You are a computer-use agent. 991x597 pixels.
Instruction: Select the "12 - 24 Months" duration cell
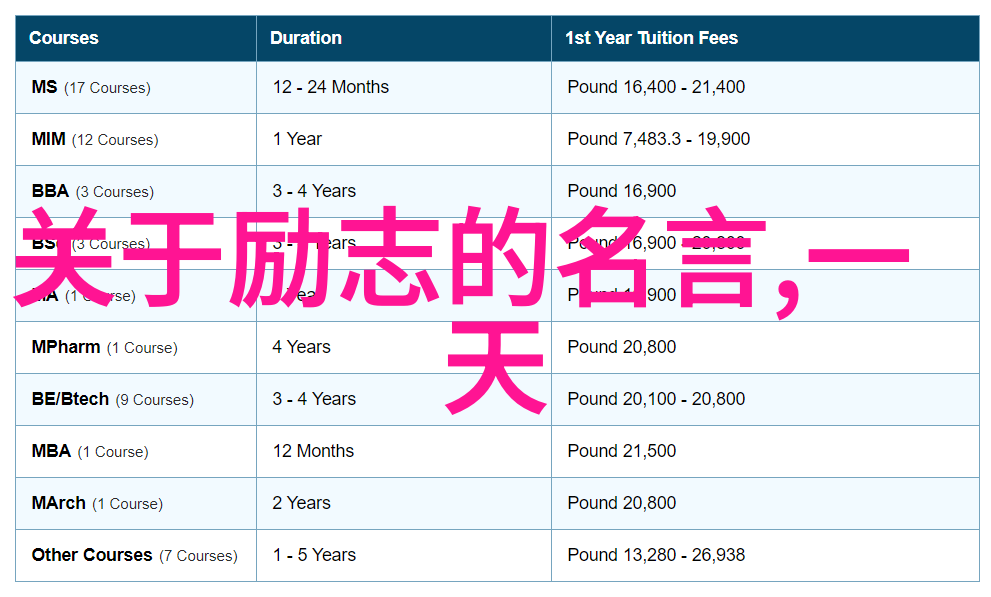pos(404,88)
